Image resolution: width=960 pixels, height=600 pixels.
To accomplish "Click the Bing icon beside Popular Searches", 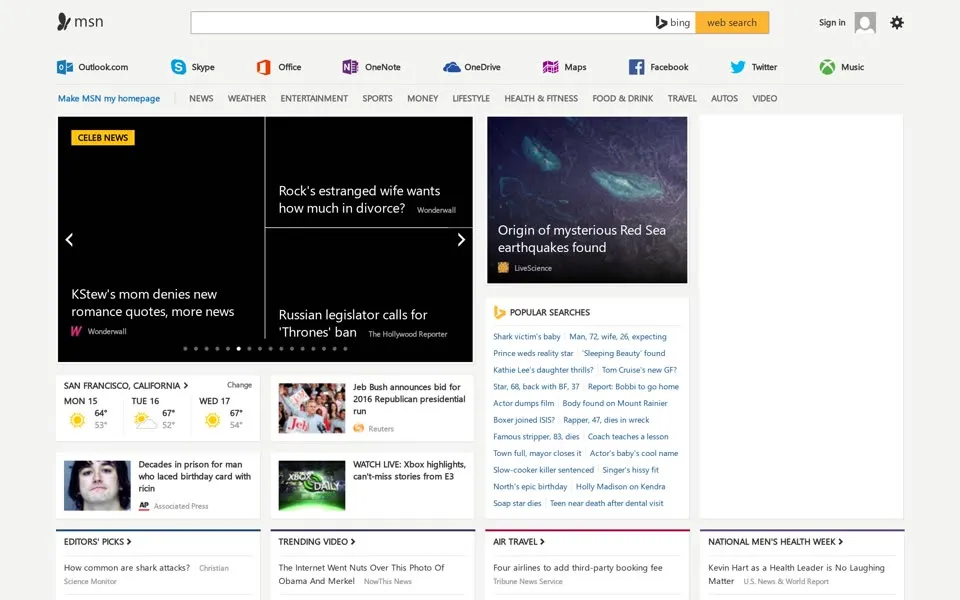I will tap(500, 312).
